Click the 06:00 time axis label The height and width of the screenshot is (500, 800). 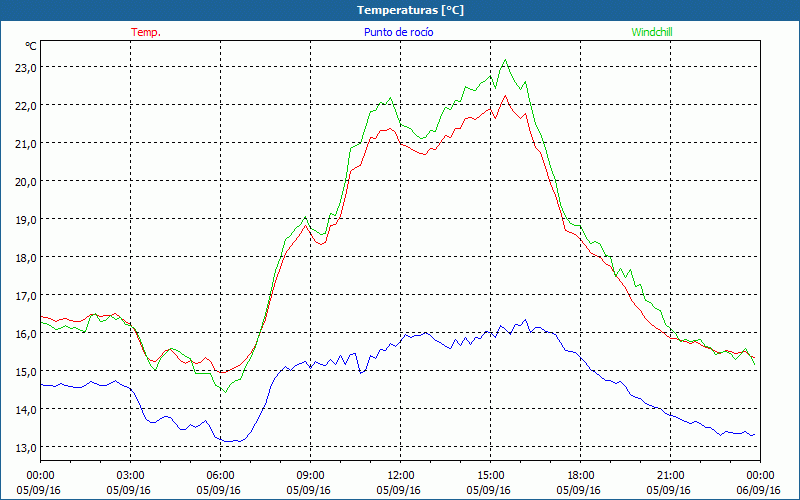pyautogui.click(x=220, y=476)
